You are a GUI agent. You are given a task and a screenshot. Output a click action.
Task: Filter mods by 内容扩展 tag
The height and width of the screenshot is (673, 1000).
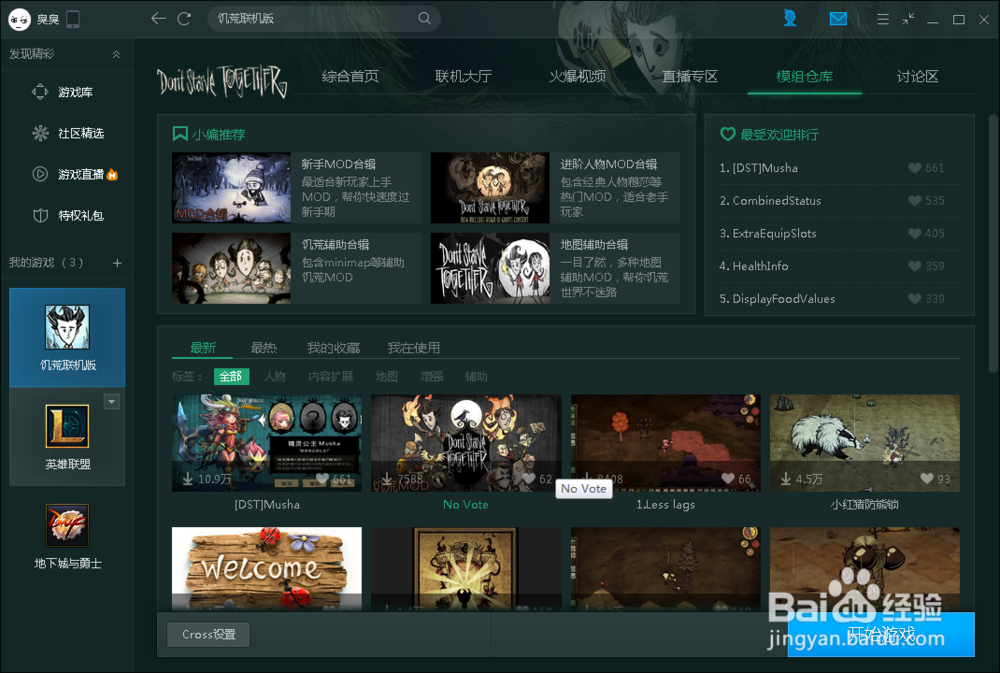pyautogui.click(x=330, y=376)
